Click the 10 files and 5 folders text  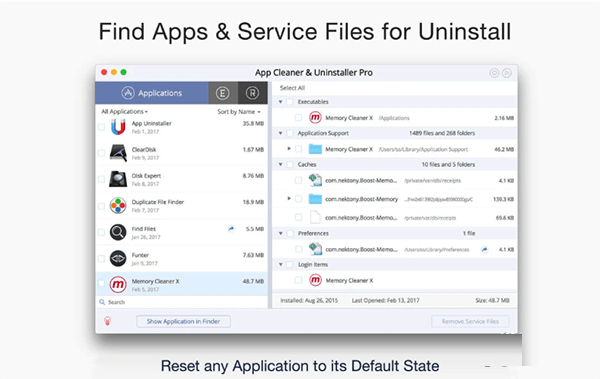pyautogui.click(x=448, y=165)
